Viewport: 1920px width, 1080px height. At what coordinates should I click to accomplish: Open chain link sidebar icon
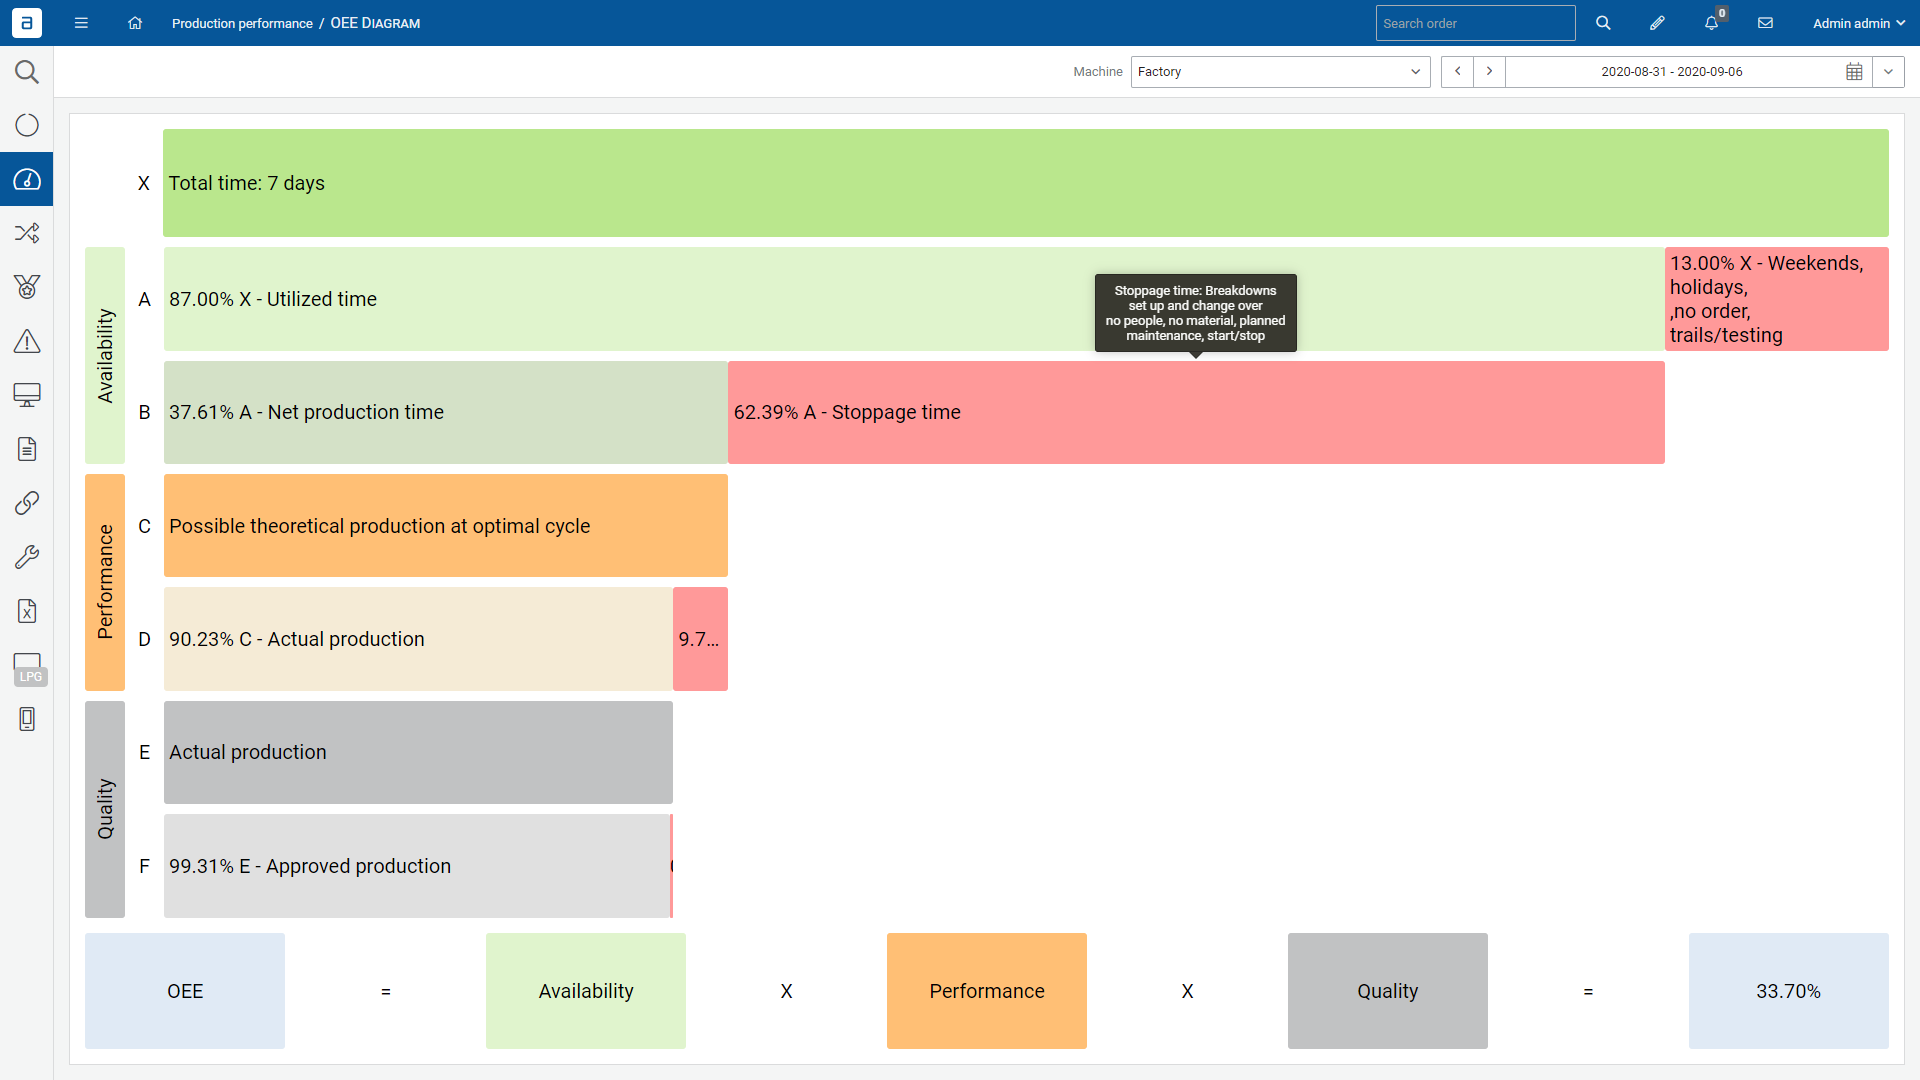pyautogui.click(x=27, y=503)
